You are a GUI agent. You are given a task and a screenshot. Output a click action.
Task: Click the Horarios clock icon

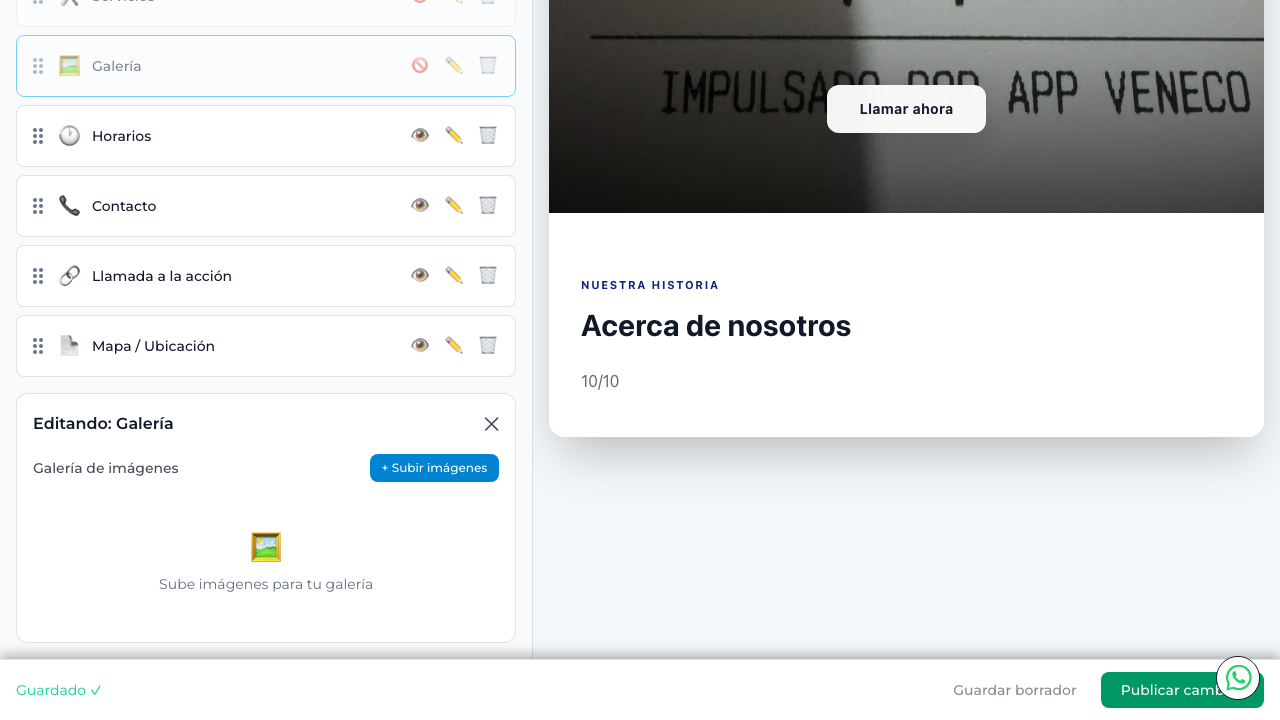[x=69, y=136]
